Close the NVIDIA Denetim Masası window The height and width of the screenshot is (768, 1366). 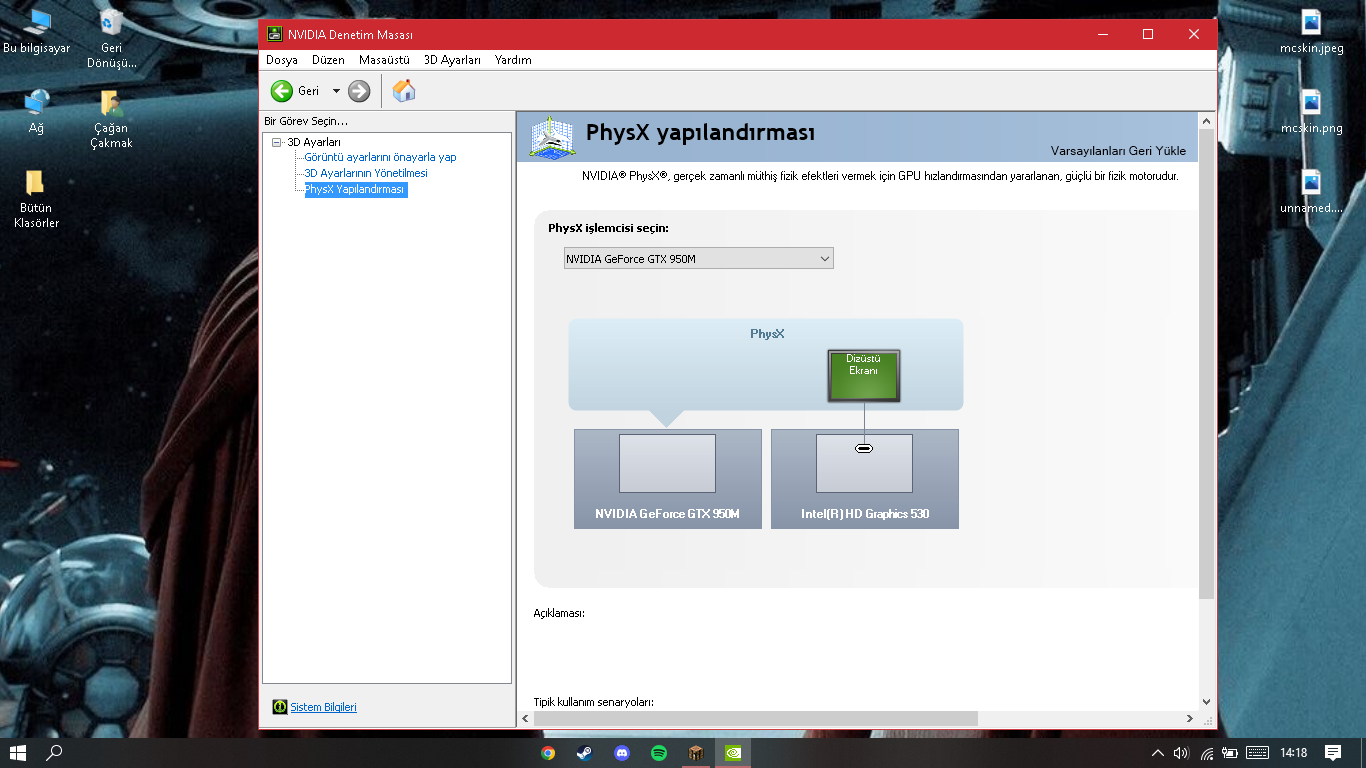(1194, 34)
